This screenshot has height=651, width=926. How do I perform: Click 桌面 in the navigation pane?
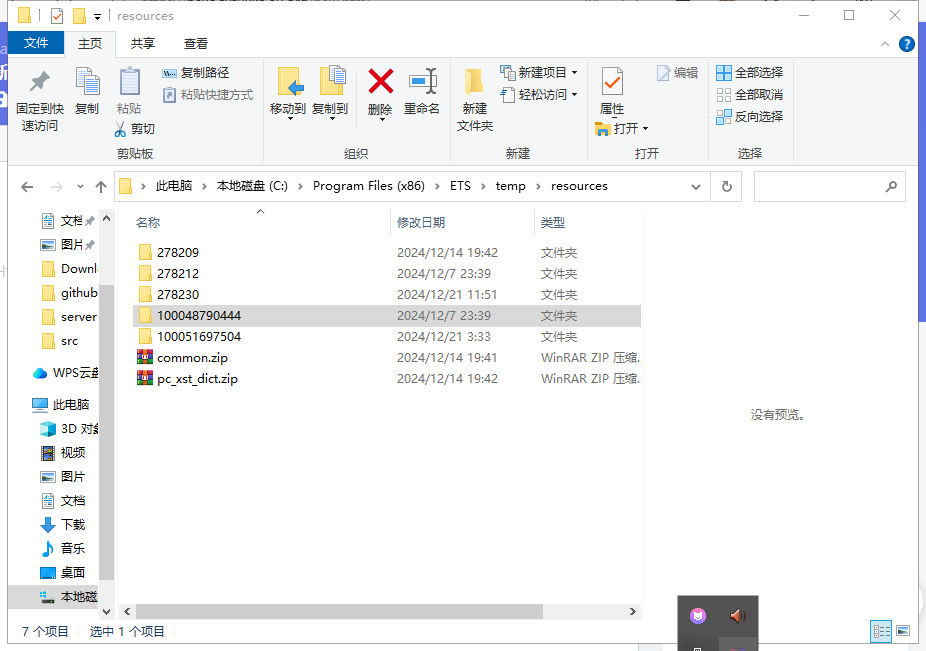(x=64, y=573)
